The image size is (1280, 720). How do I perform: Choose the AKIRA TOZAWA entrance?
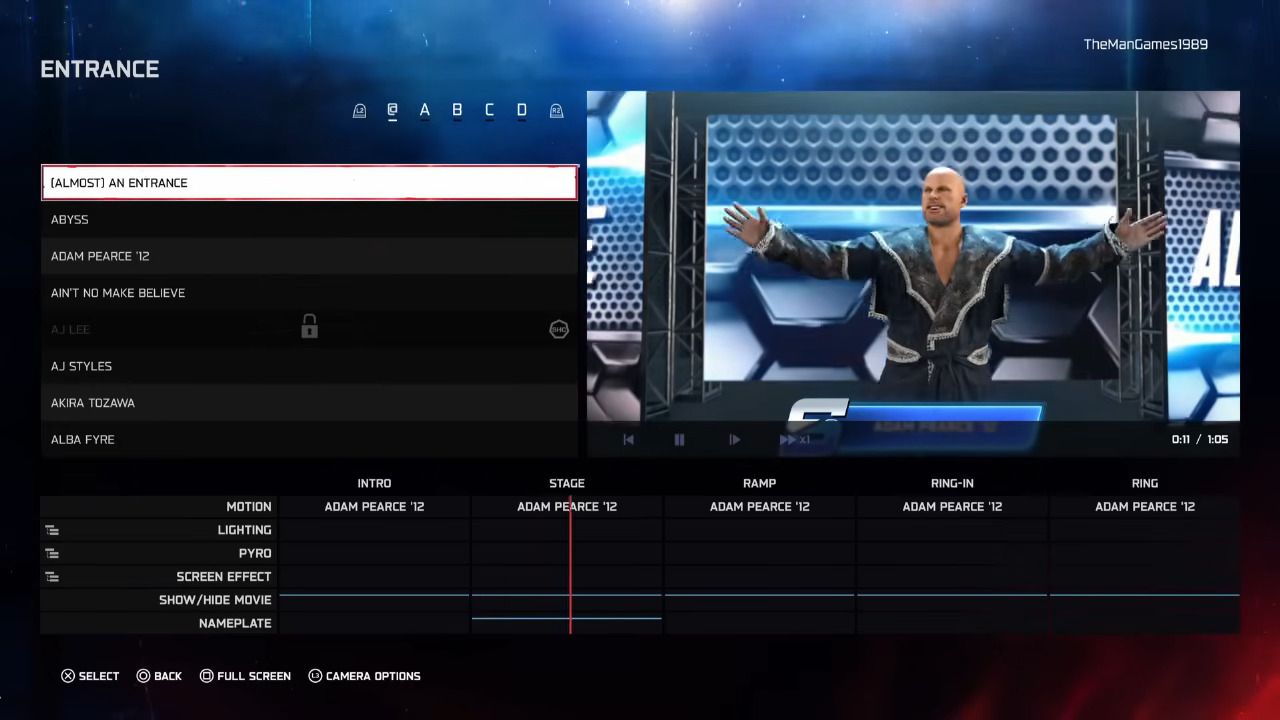click(309, 403)
